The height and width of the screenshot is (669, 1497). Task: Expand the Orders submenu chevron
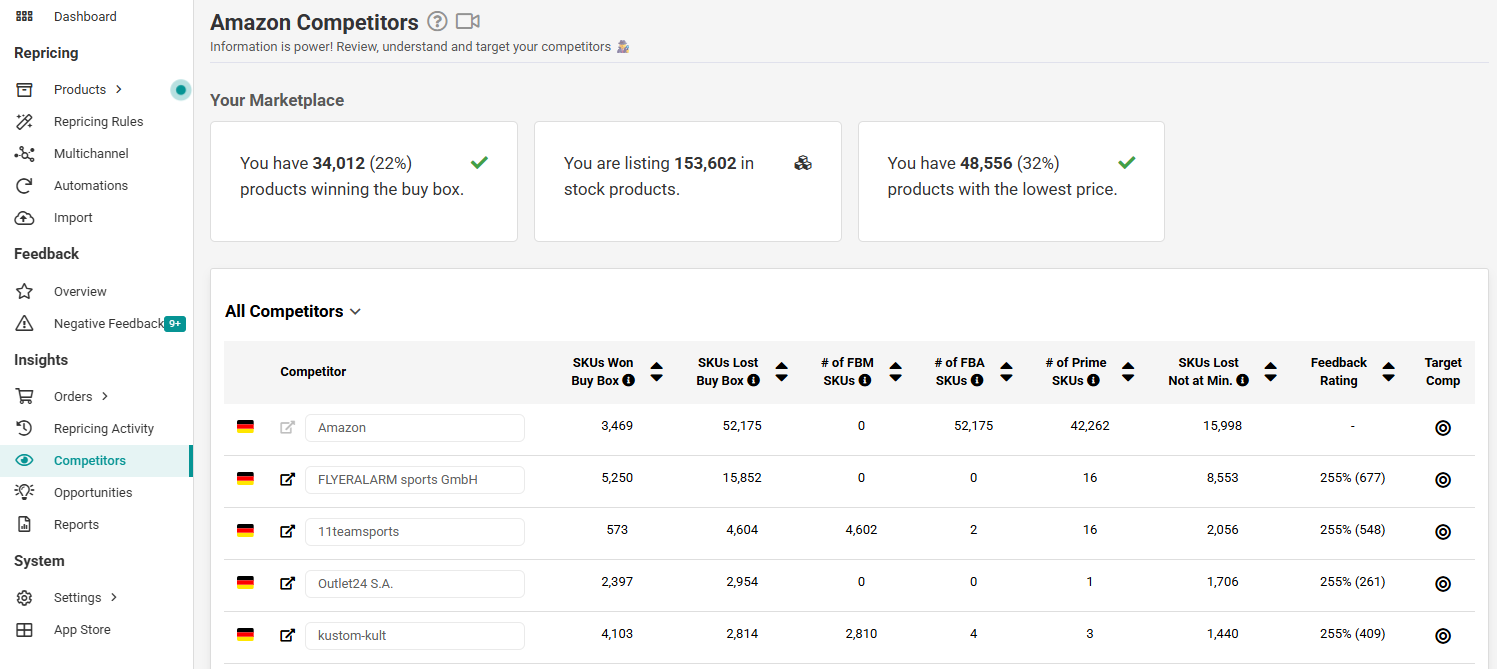click(x=105, y=396)
